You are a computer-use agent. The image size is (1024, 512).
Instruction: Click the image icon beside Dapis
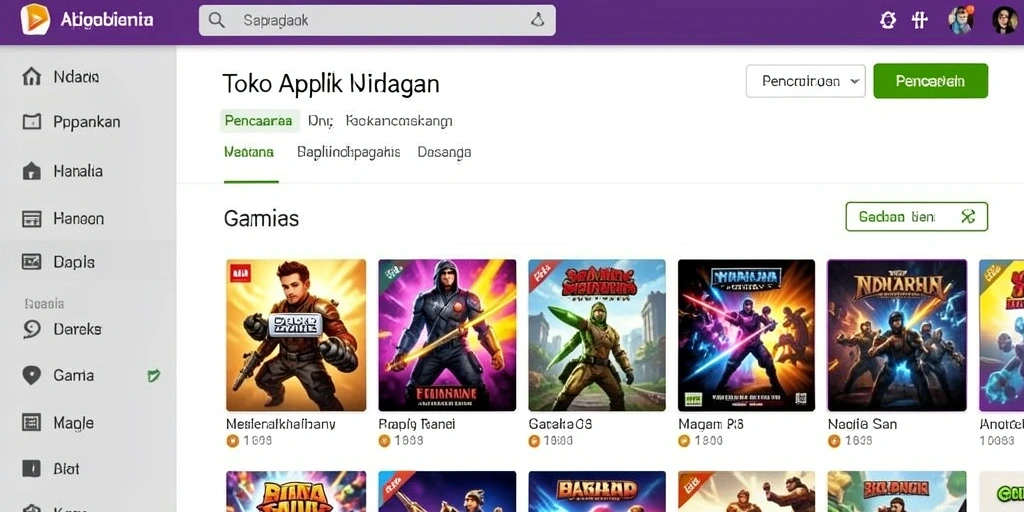click(31, 262)
